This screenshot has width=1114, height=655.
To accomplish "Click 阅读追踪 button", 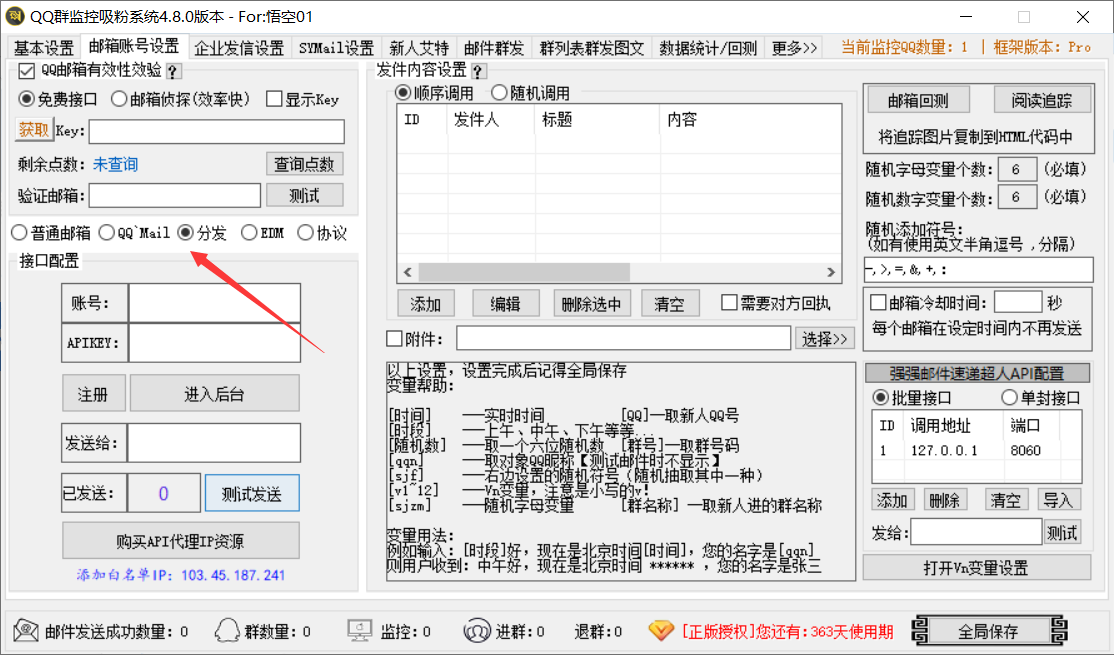I will pyautogui.click(x=1042, y=100).
